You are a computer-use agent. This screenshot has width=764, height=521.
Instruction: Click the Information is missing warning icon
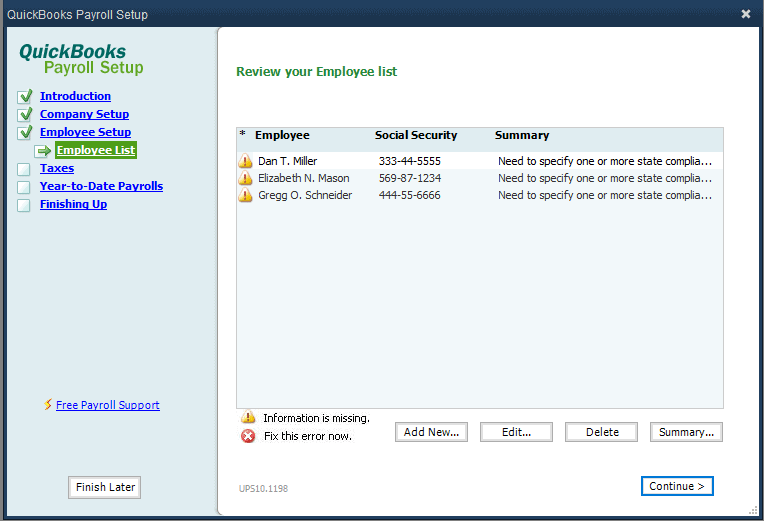(248, 417)
